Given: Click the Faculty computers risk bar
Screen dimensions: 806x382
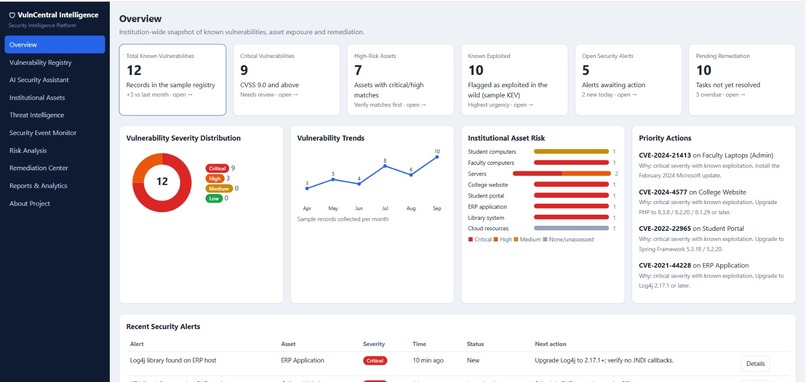Looking at the screenshot, I should point(571,162).
